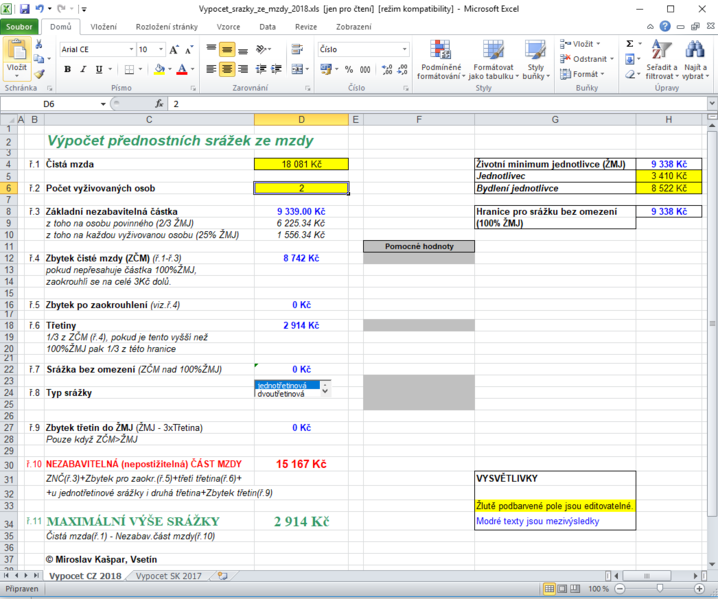
Task: Switch to the Vzorce tab
Action: click(x=228, y=27)
